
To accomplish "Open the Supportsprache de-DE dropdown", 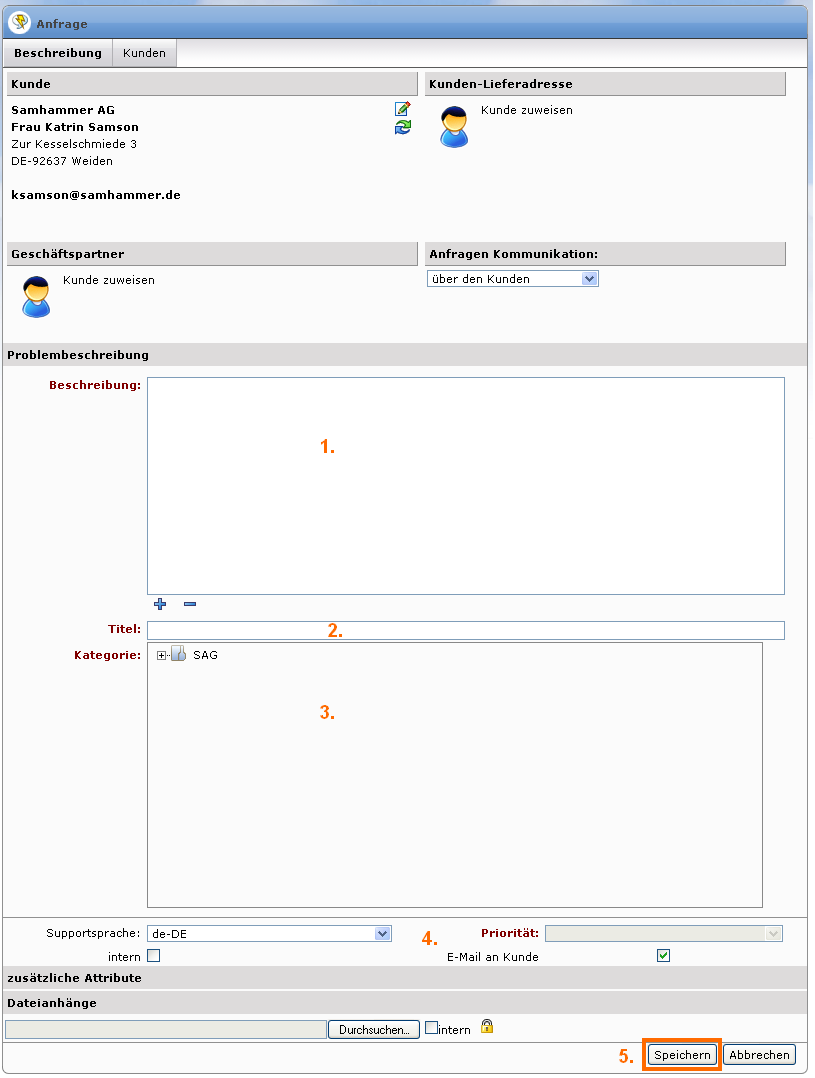I will [x=269, y=933].
